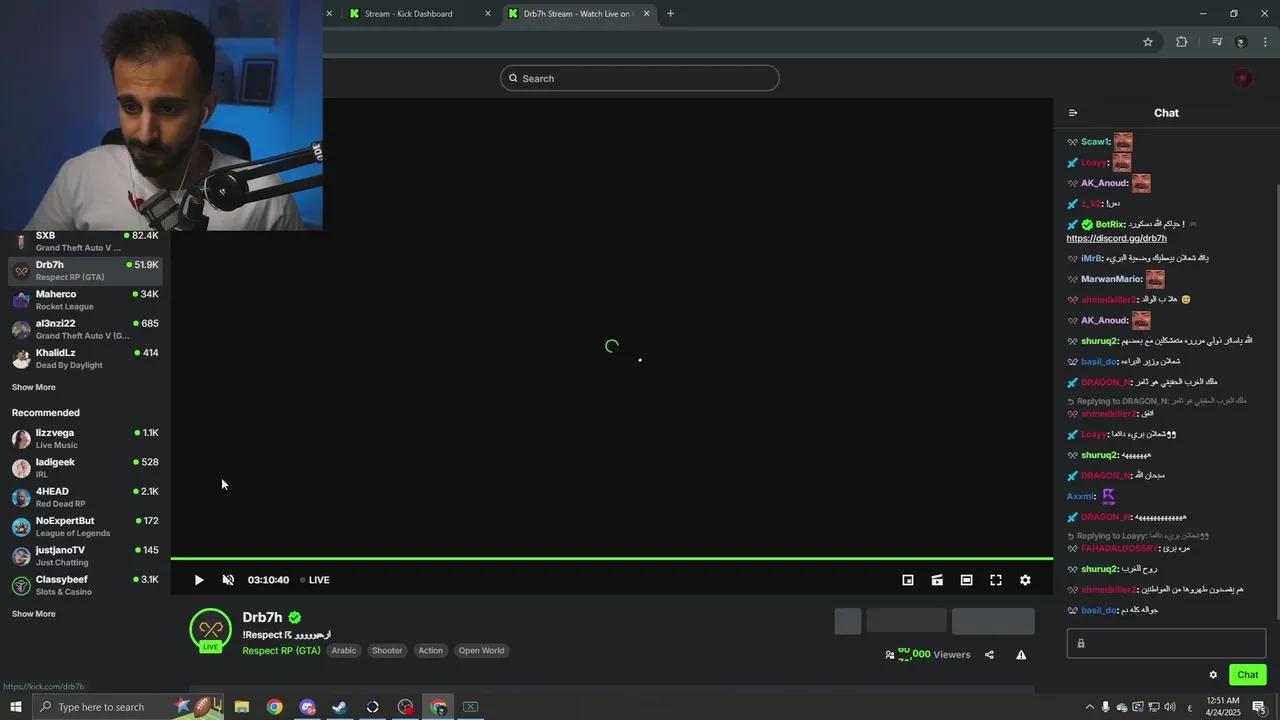The height and width of the screenshot is (720, 1280).
Task: Open Maherco Rocket League channel
Action: [85, 300]
